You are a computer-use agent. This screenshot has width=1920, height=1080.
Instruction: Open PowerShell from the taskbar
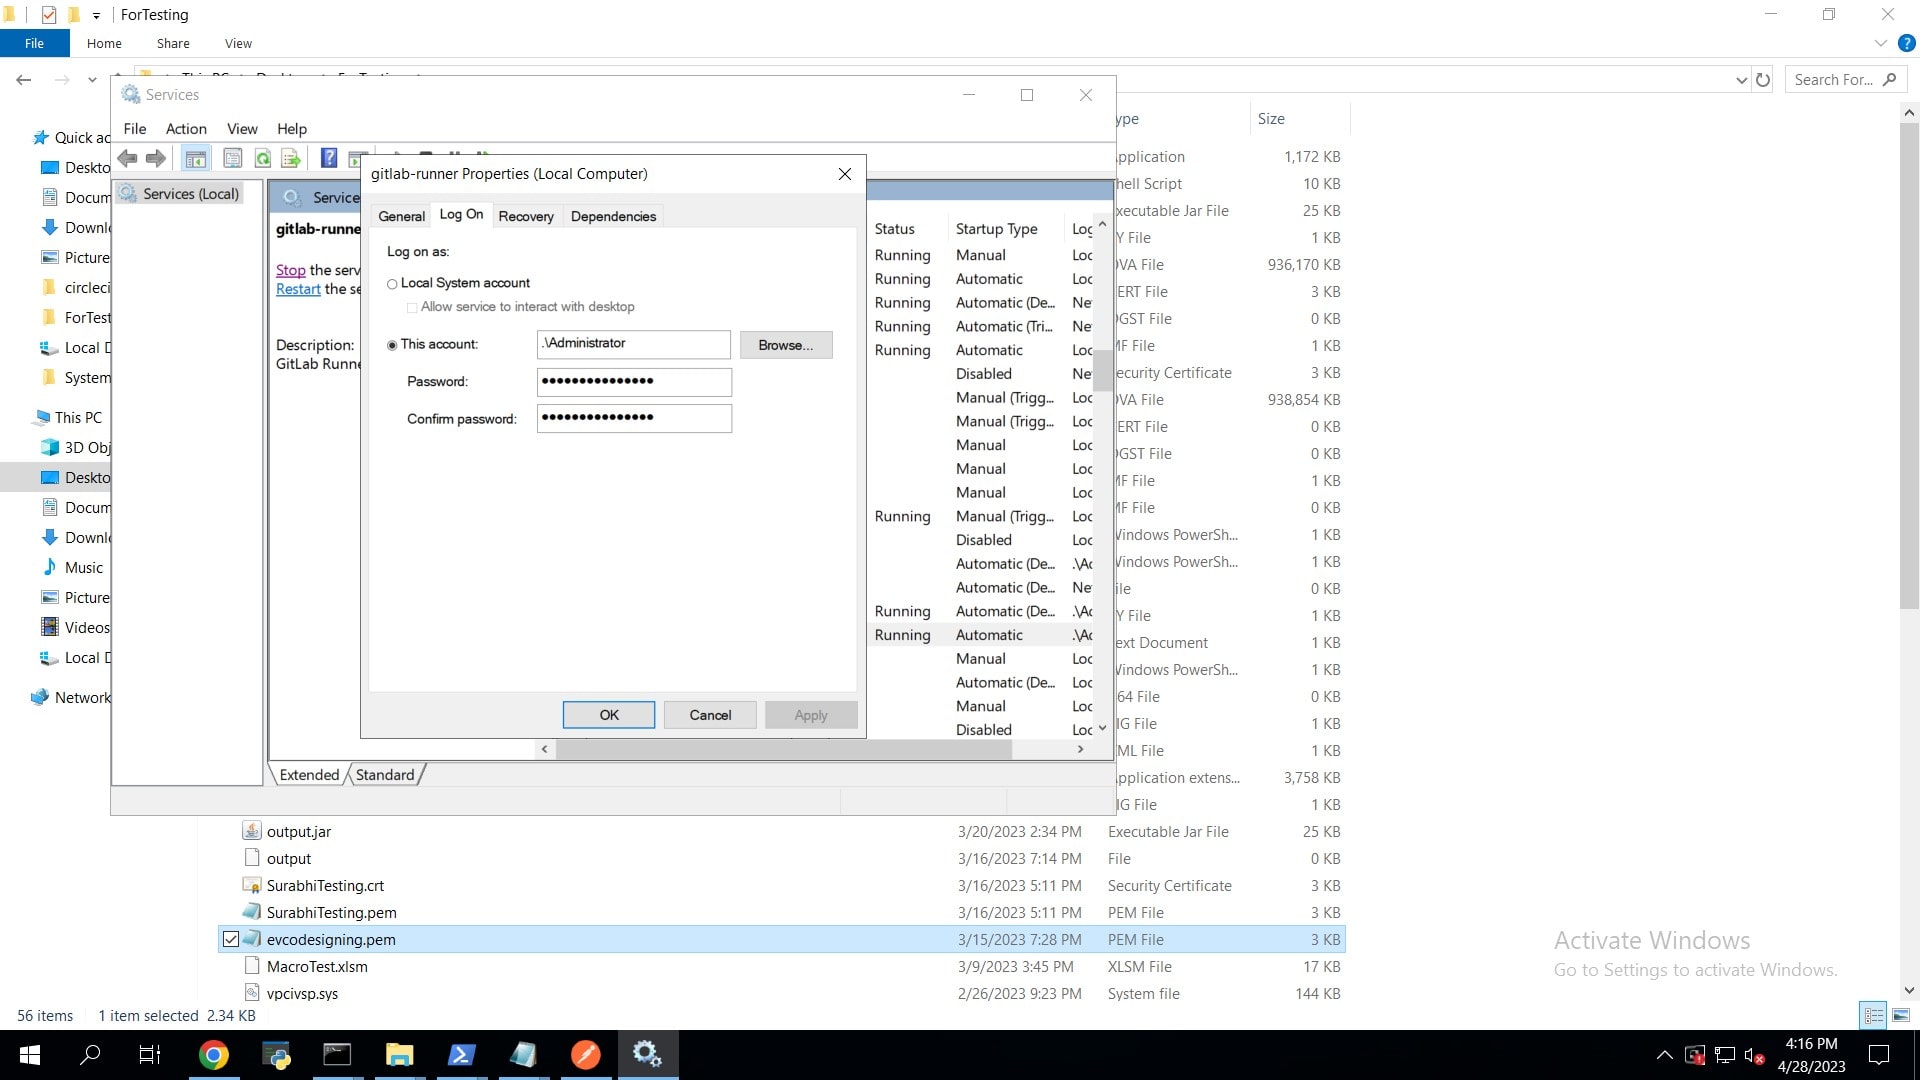461,1055
